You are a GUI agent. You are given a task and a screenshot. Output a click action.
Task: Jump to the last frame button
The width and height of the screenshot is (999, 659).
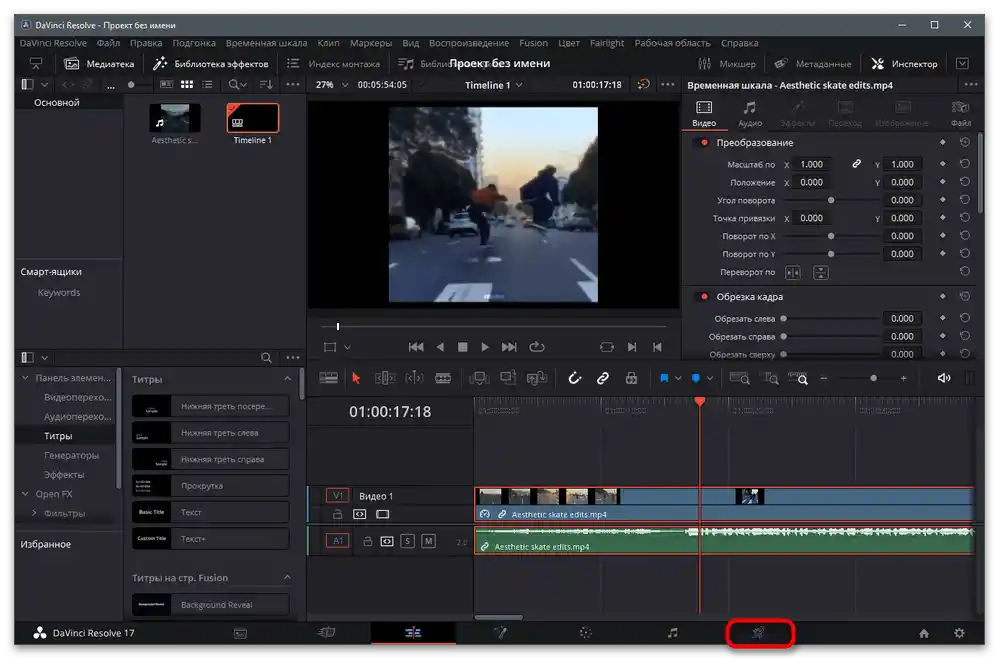tap(508, 347)
